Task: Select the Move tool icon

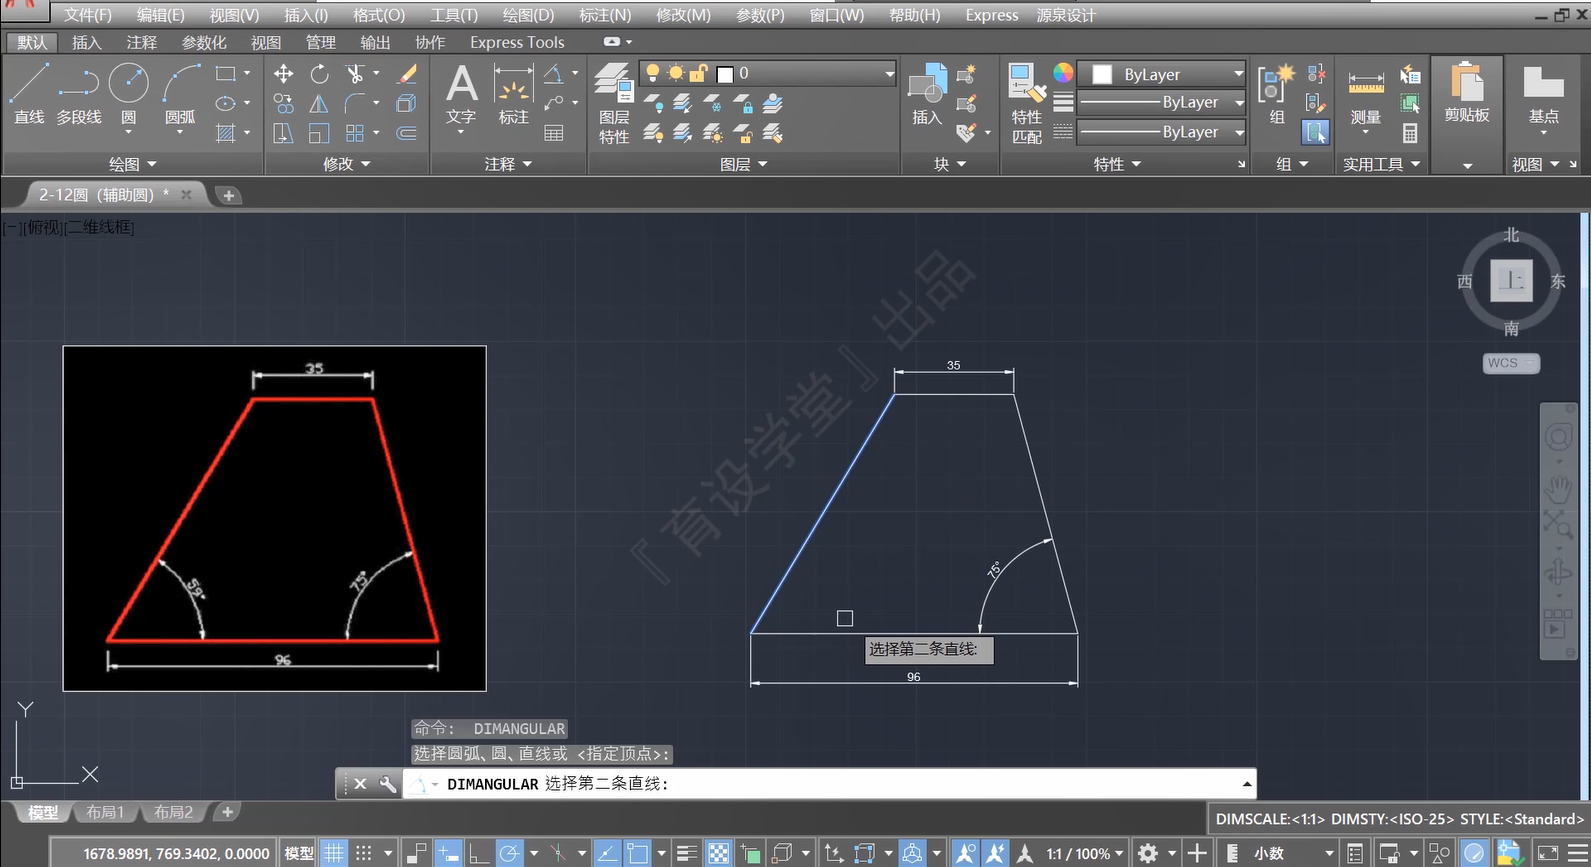Action: click(x=284, y=74)
